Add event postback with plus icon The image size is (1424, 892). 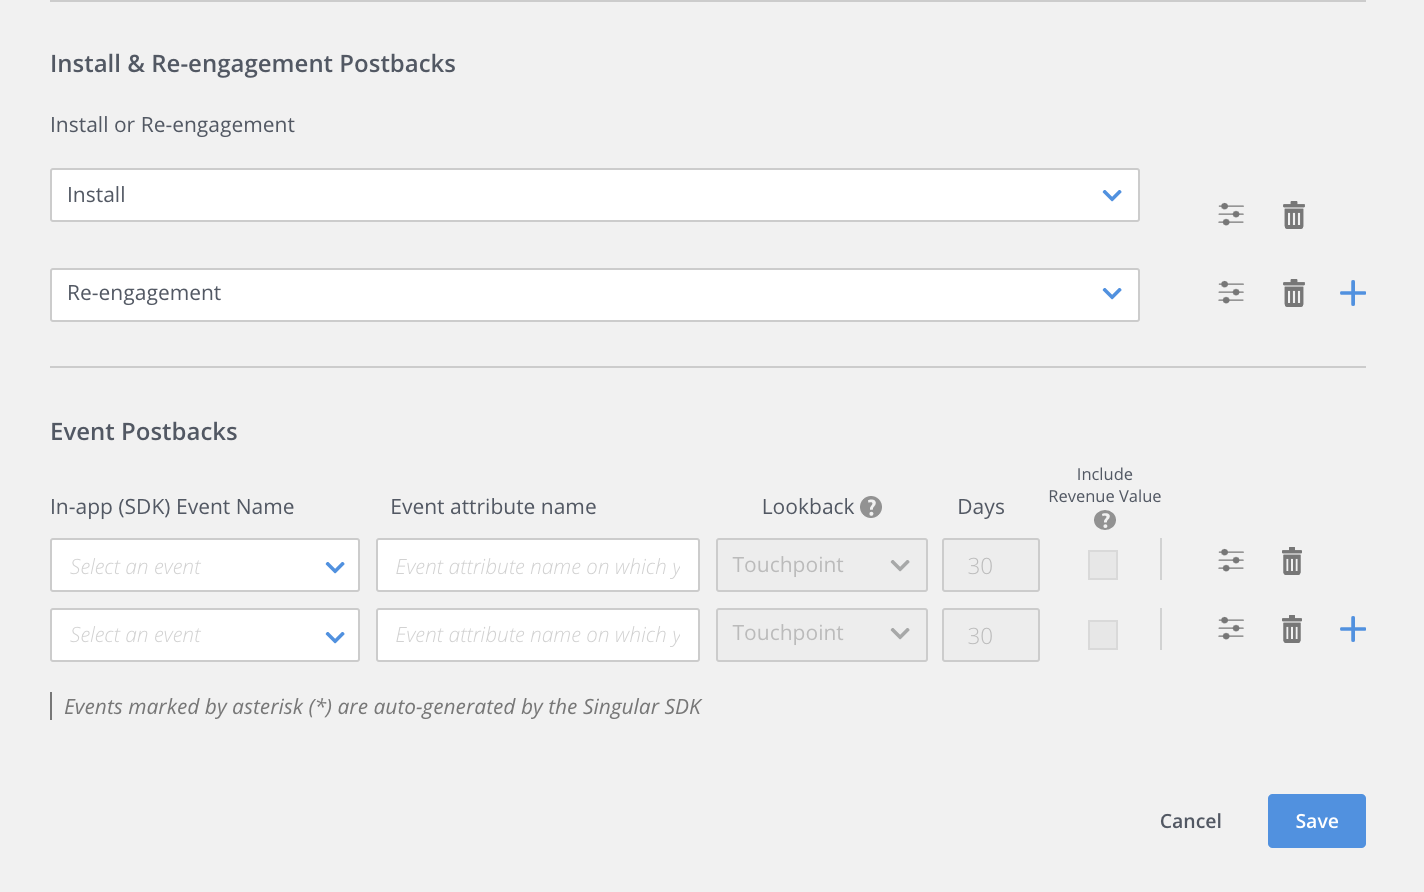[x=1353, y=629]
